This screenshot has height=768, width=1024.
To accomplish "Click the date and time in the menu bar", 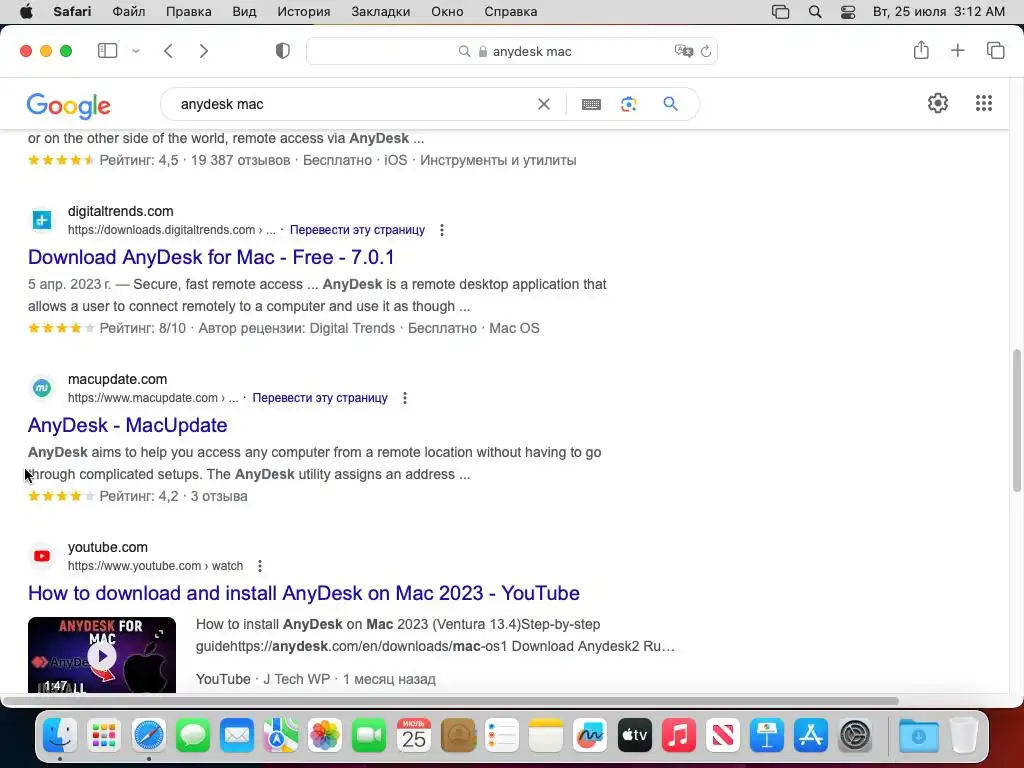I will coord(938,12).
